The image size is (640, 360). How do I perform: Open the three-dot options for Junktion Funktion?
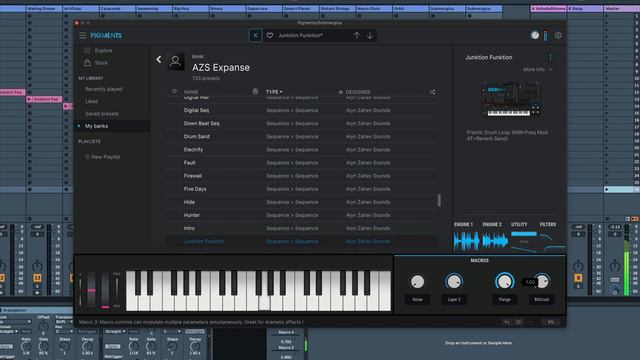pos(550,57)
